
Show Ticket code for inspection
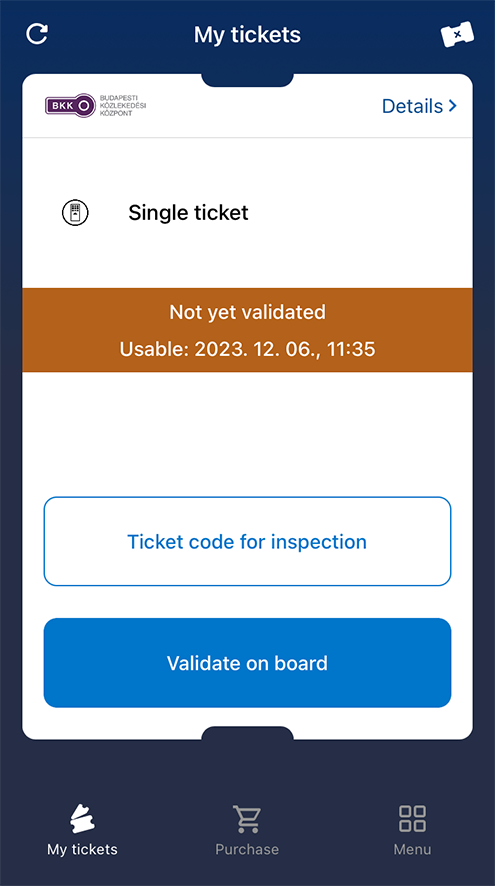(x=248, y=541)
